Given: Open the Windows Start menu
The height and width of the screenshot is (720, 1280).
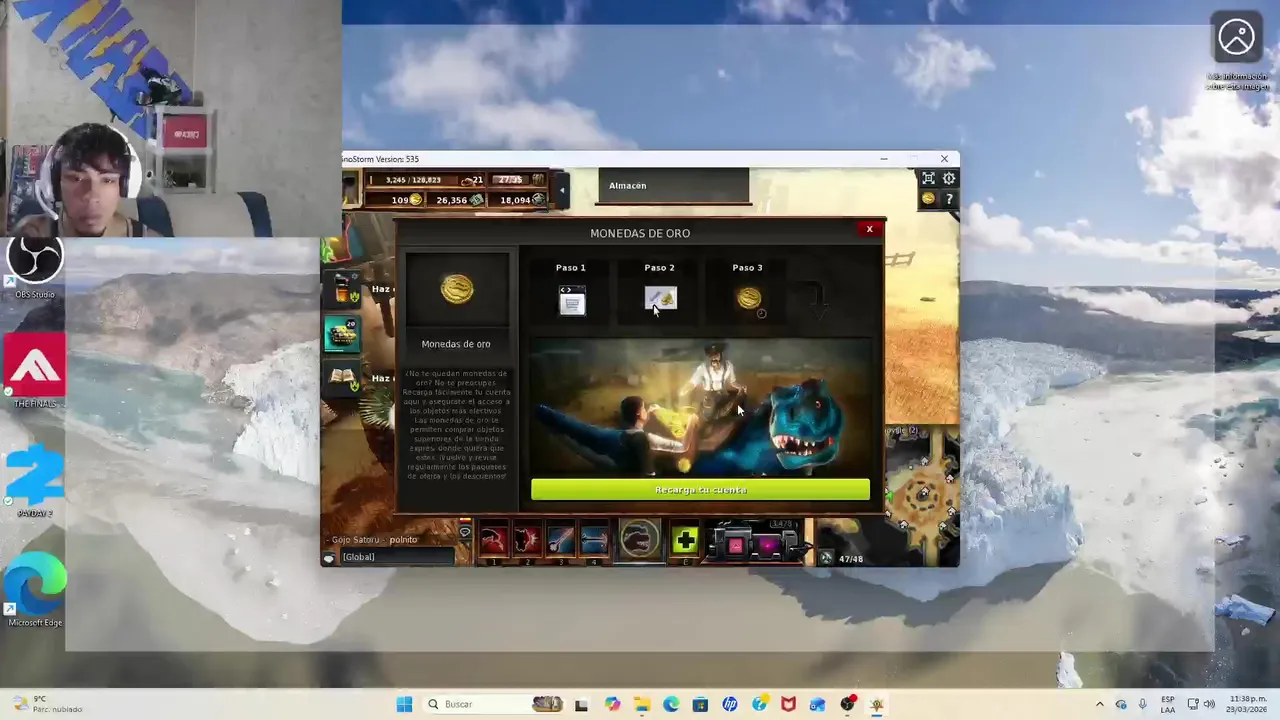Looking at the screenshot, I should coord(404,704).
